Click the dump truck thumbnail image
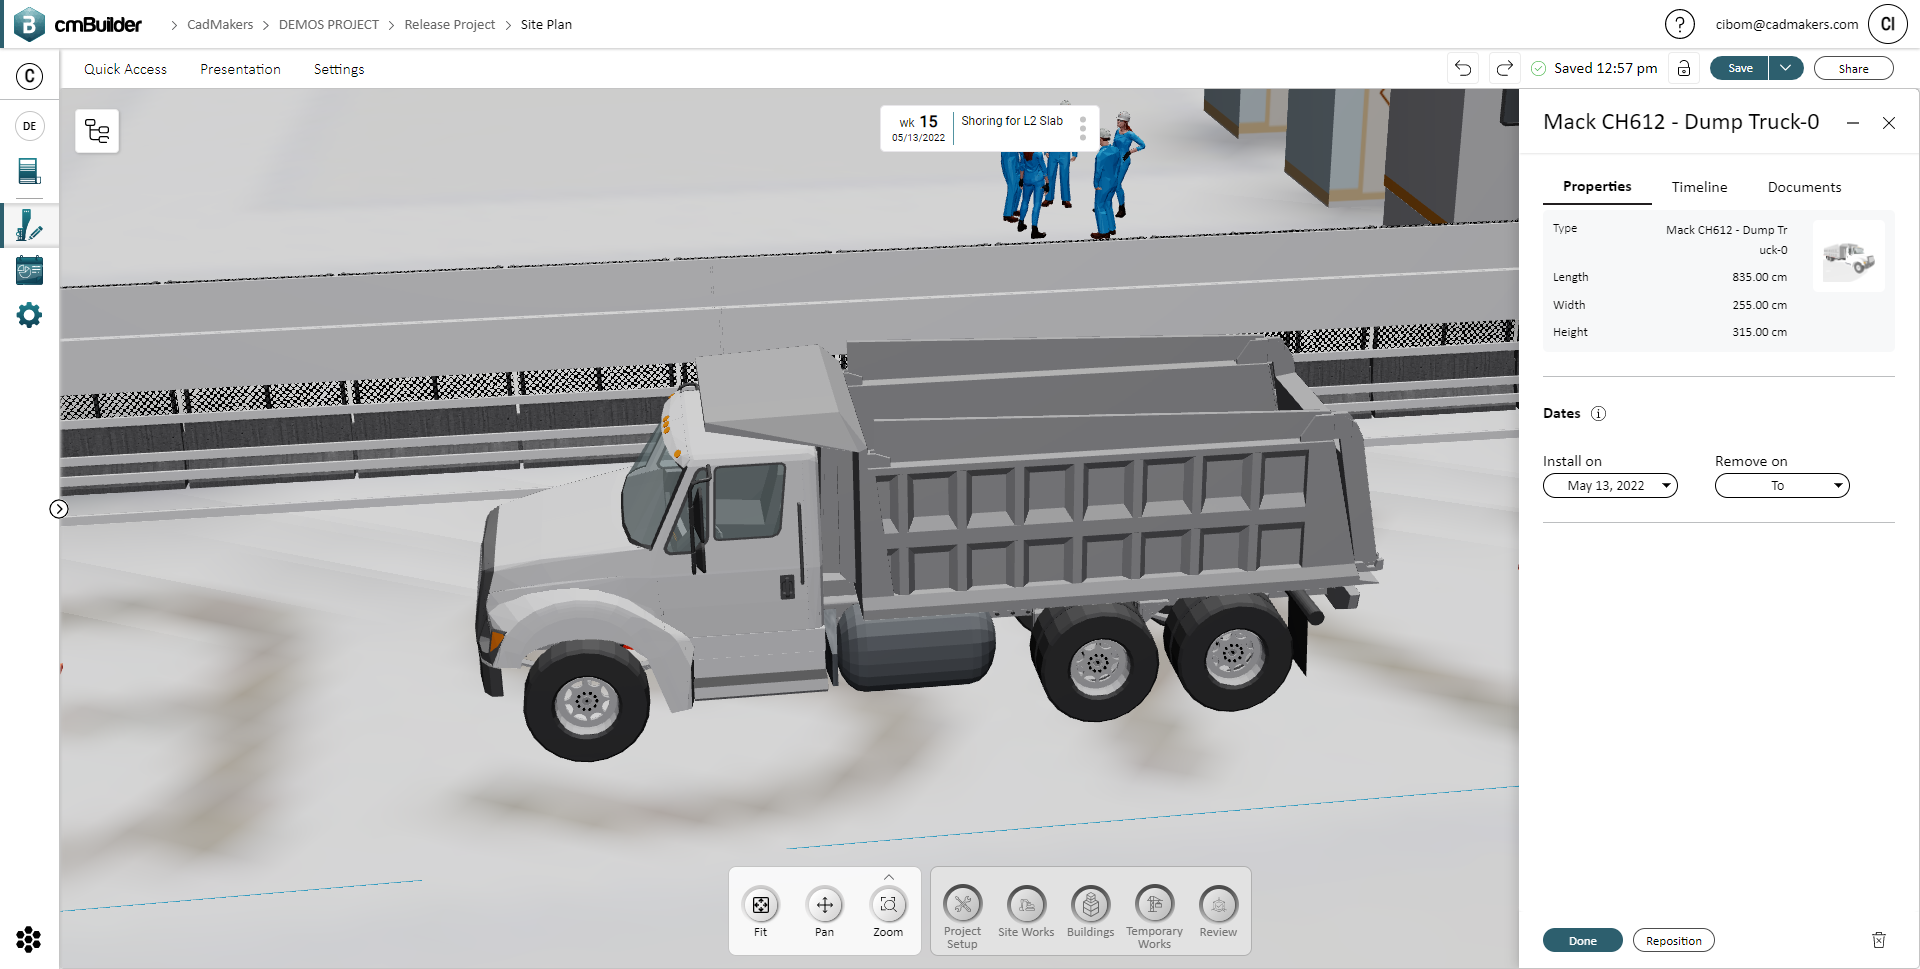 (1849, 256)
